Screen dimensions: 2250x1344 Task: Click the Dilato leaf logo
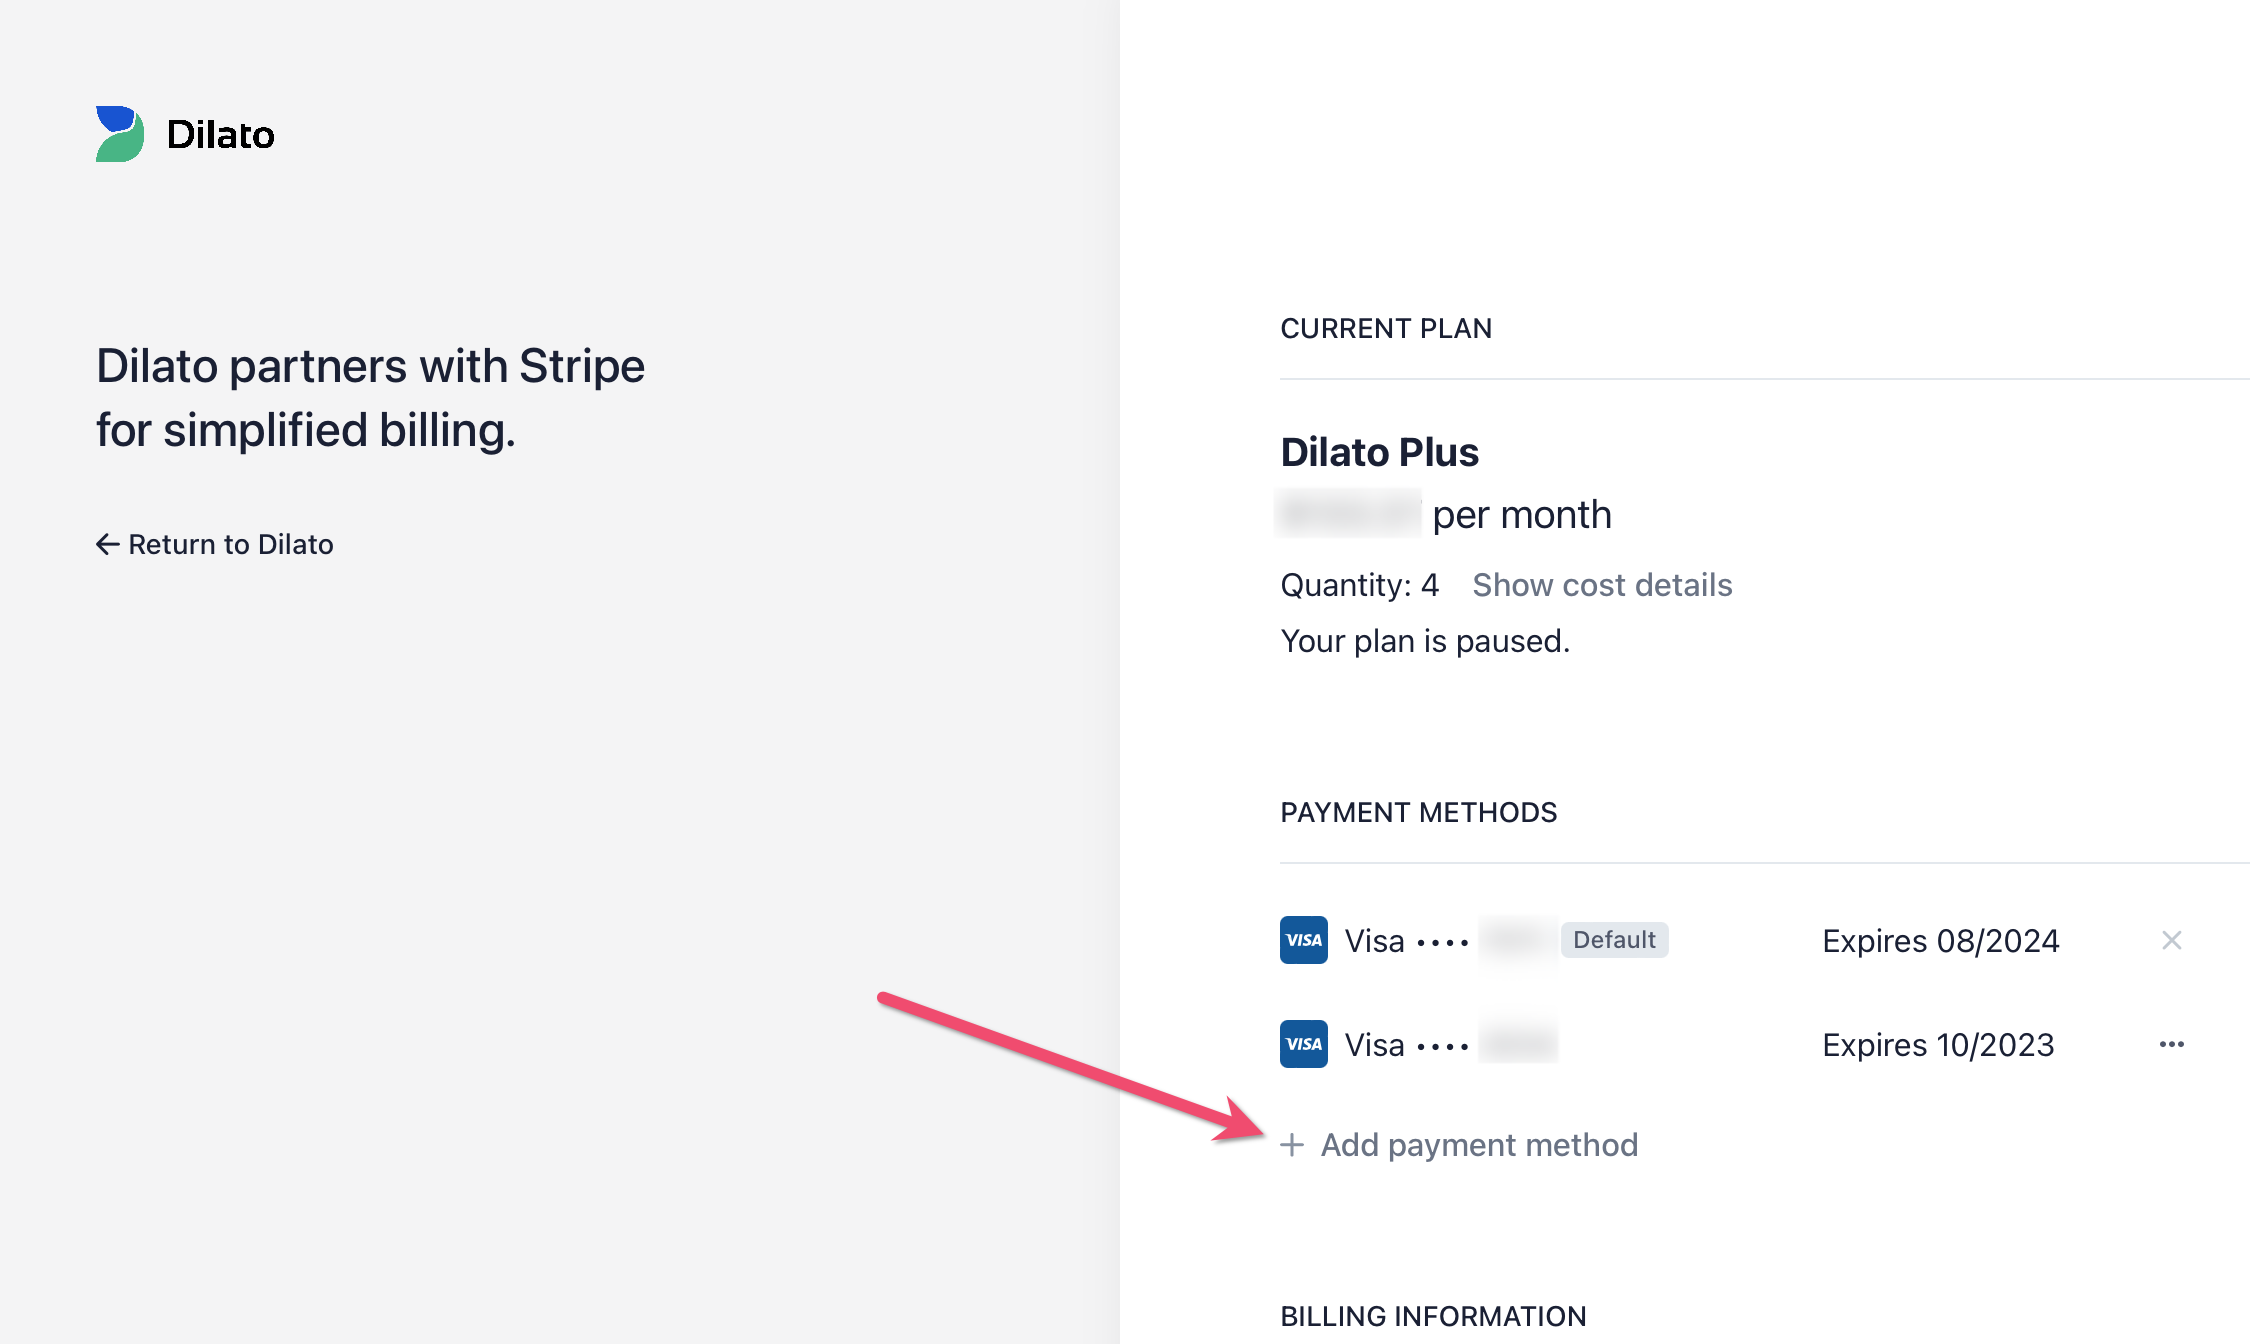[119, 134]
